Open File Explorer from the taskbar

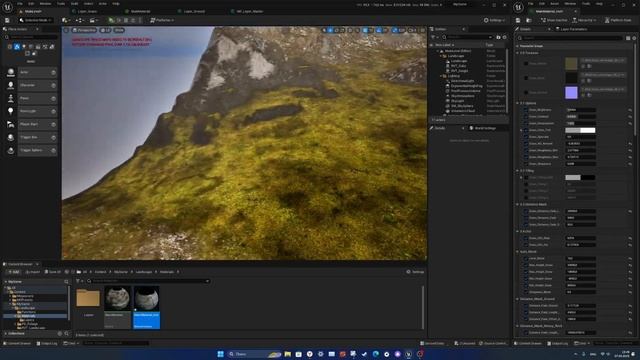[x=288, y=354]
